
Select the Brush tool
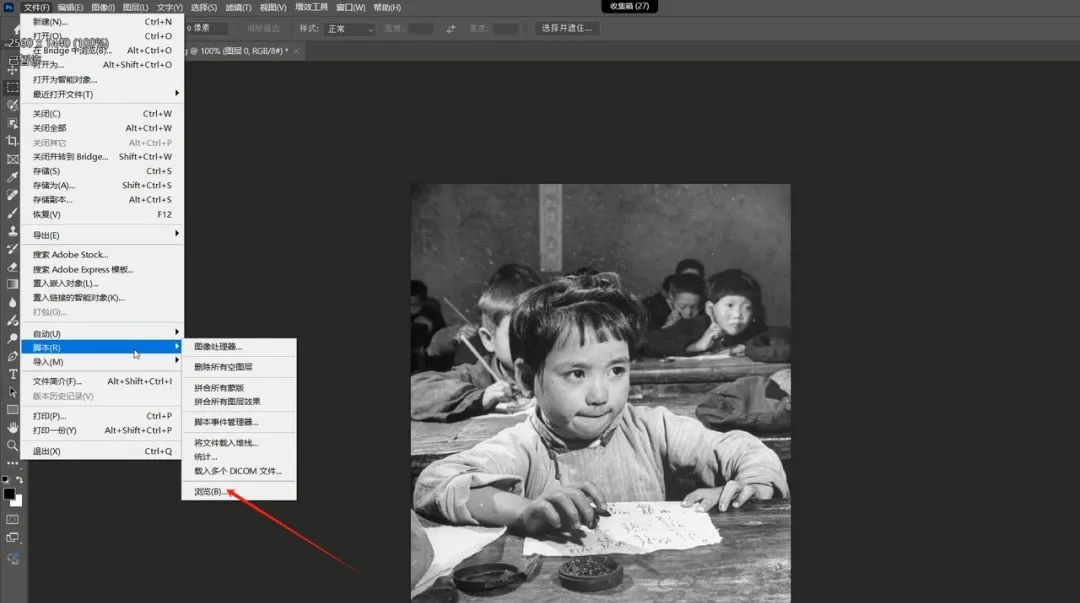click(x=12, y=213)
